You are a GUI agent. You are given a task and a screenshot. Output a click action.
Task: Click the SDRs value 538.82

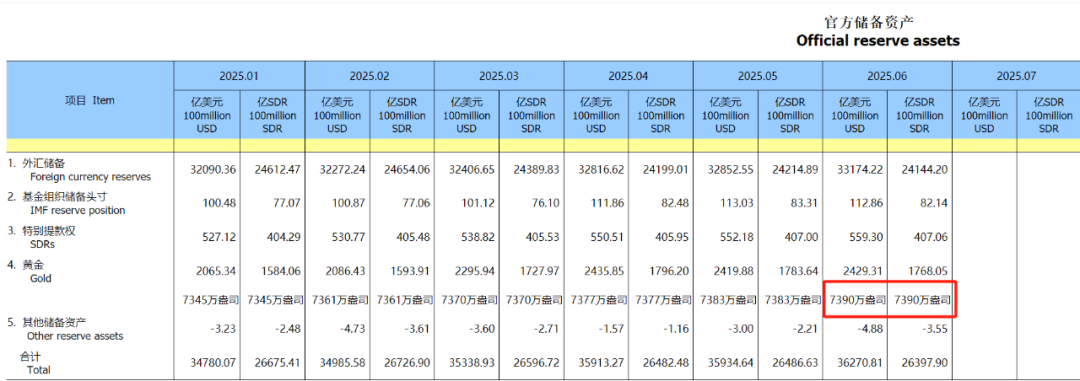coord(479,236)
